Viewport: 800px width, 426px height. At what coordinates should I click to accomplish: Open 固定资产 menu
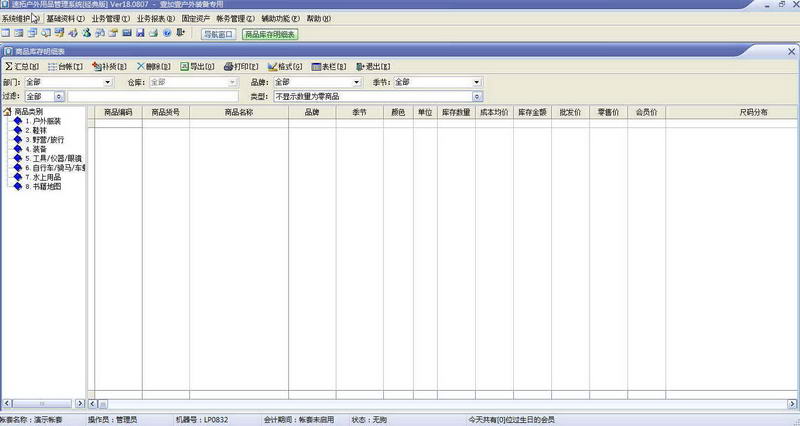tap(196, 18)
